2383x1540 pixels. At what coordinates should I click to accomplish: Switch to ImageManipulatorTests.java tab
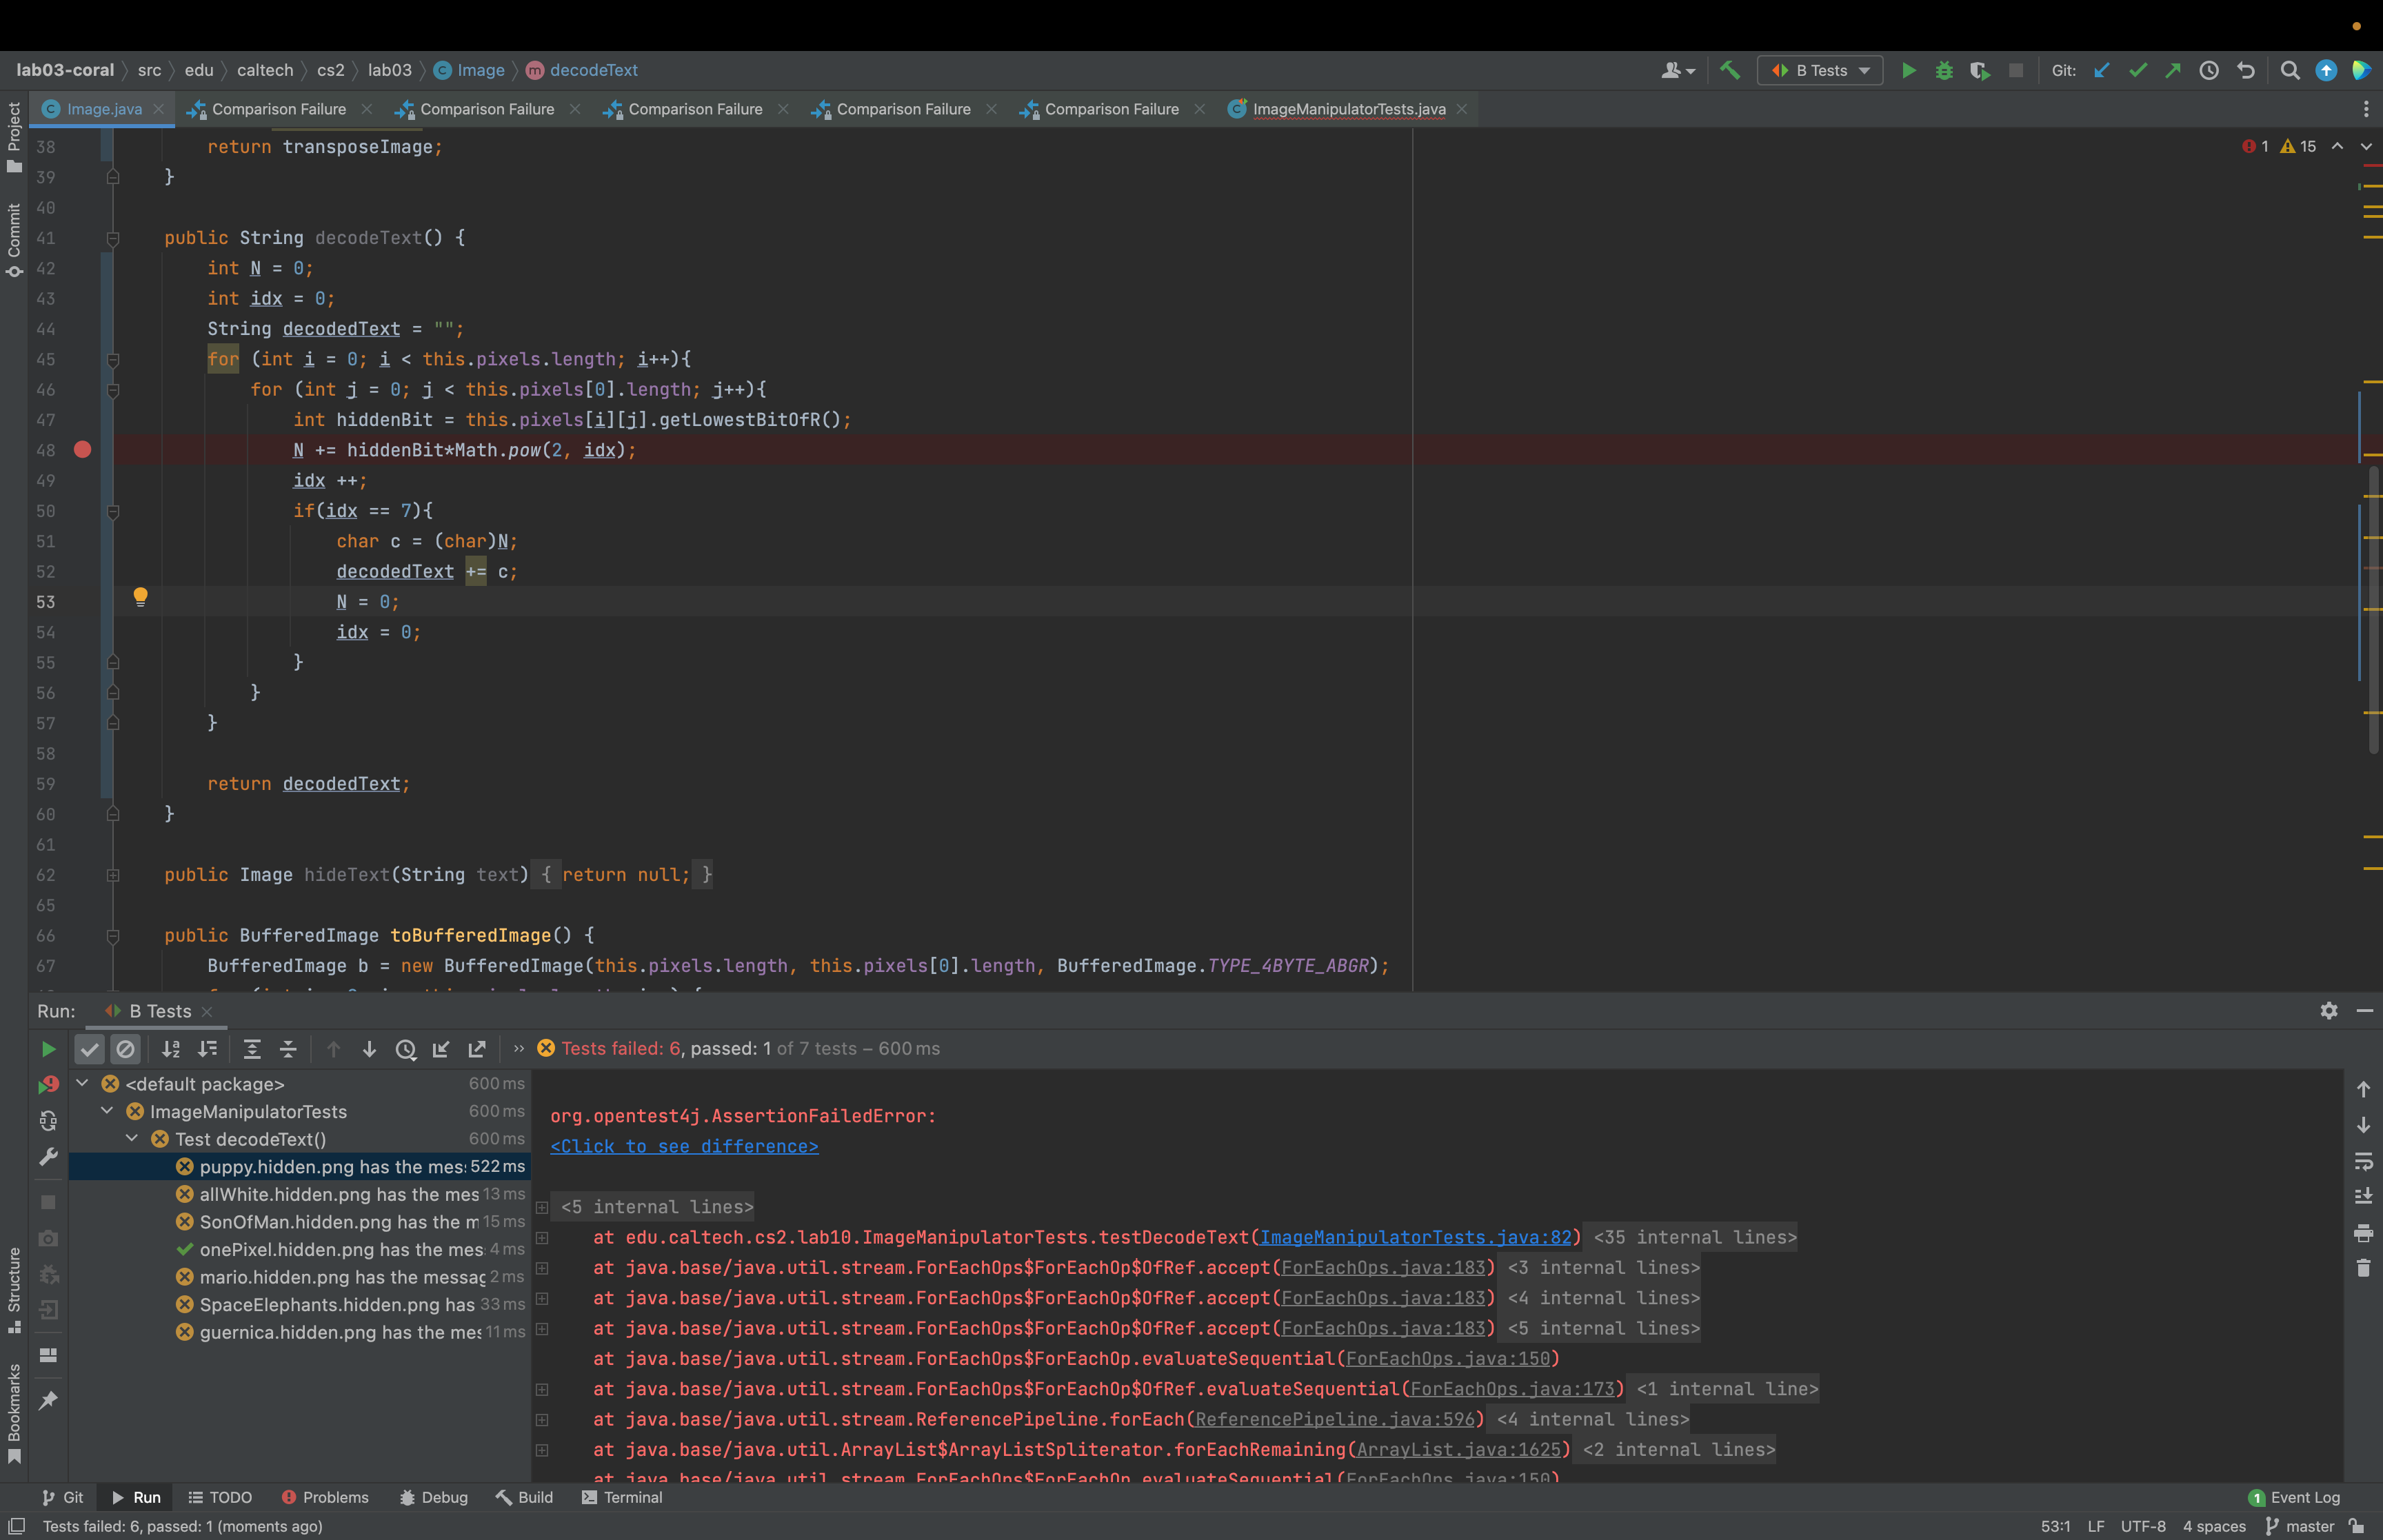(x=1347, y=109)
